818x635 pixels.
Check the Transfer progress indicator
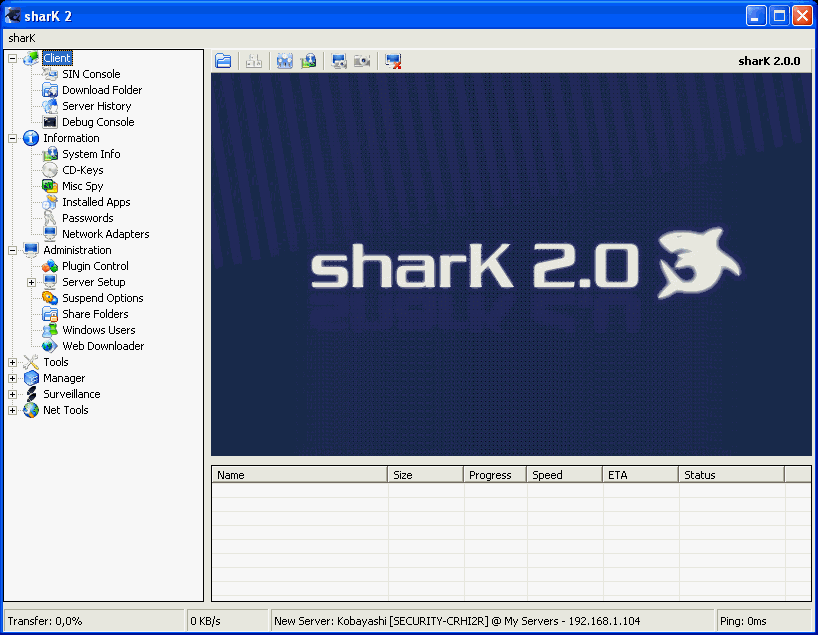coord(45,620)
